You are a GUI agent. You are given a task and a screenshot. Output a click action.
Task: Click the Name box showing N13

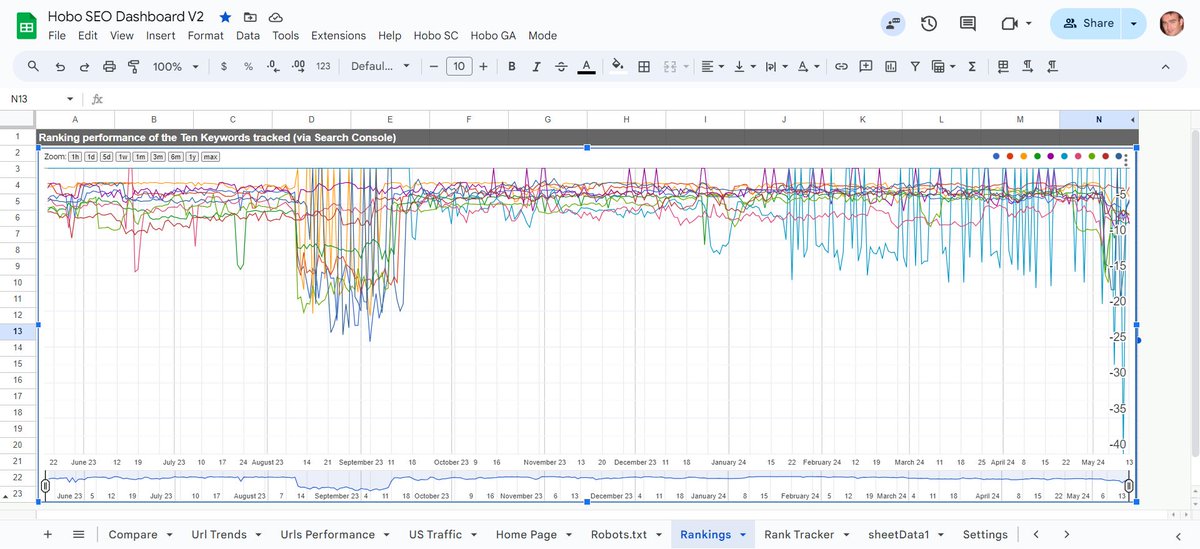click(41, 99)
